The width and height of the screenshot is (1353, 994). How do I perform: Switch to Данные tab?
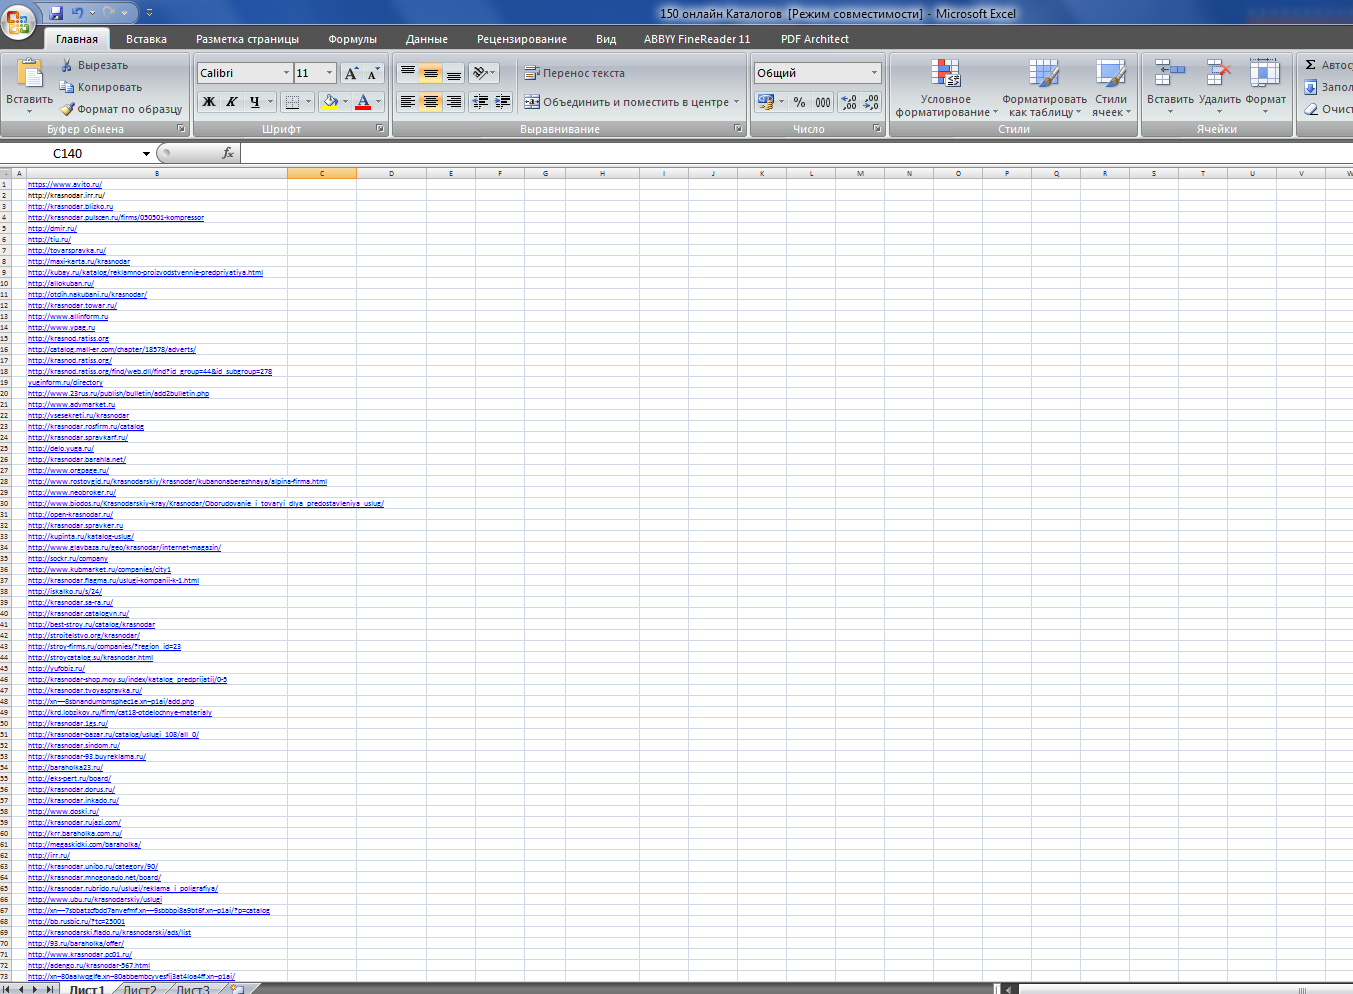tap(427, 39)
